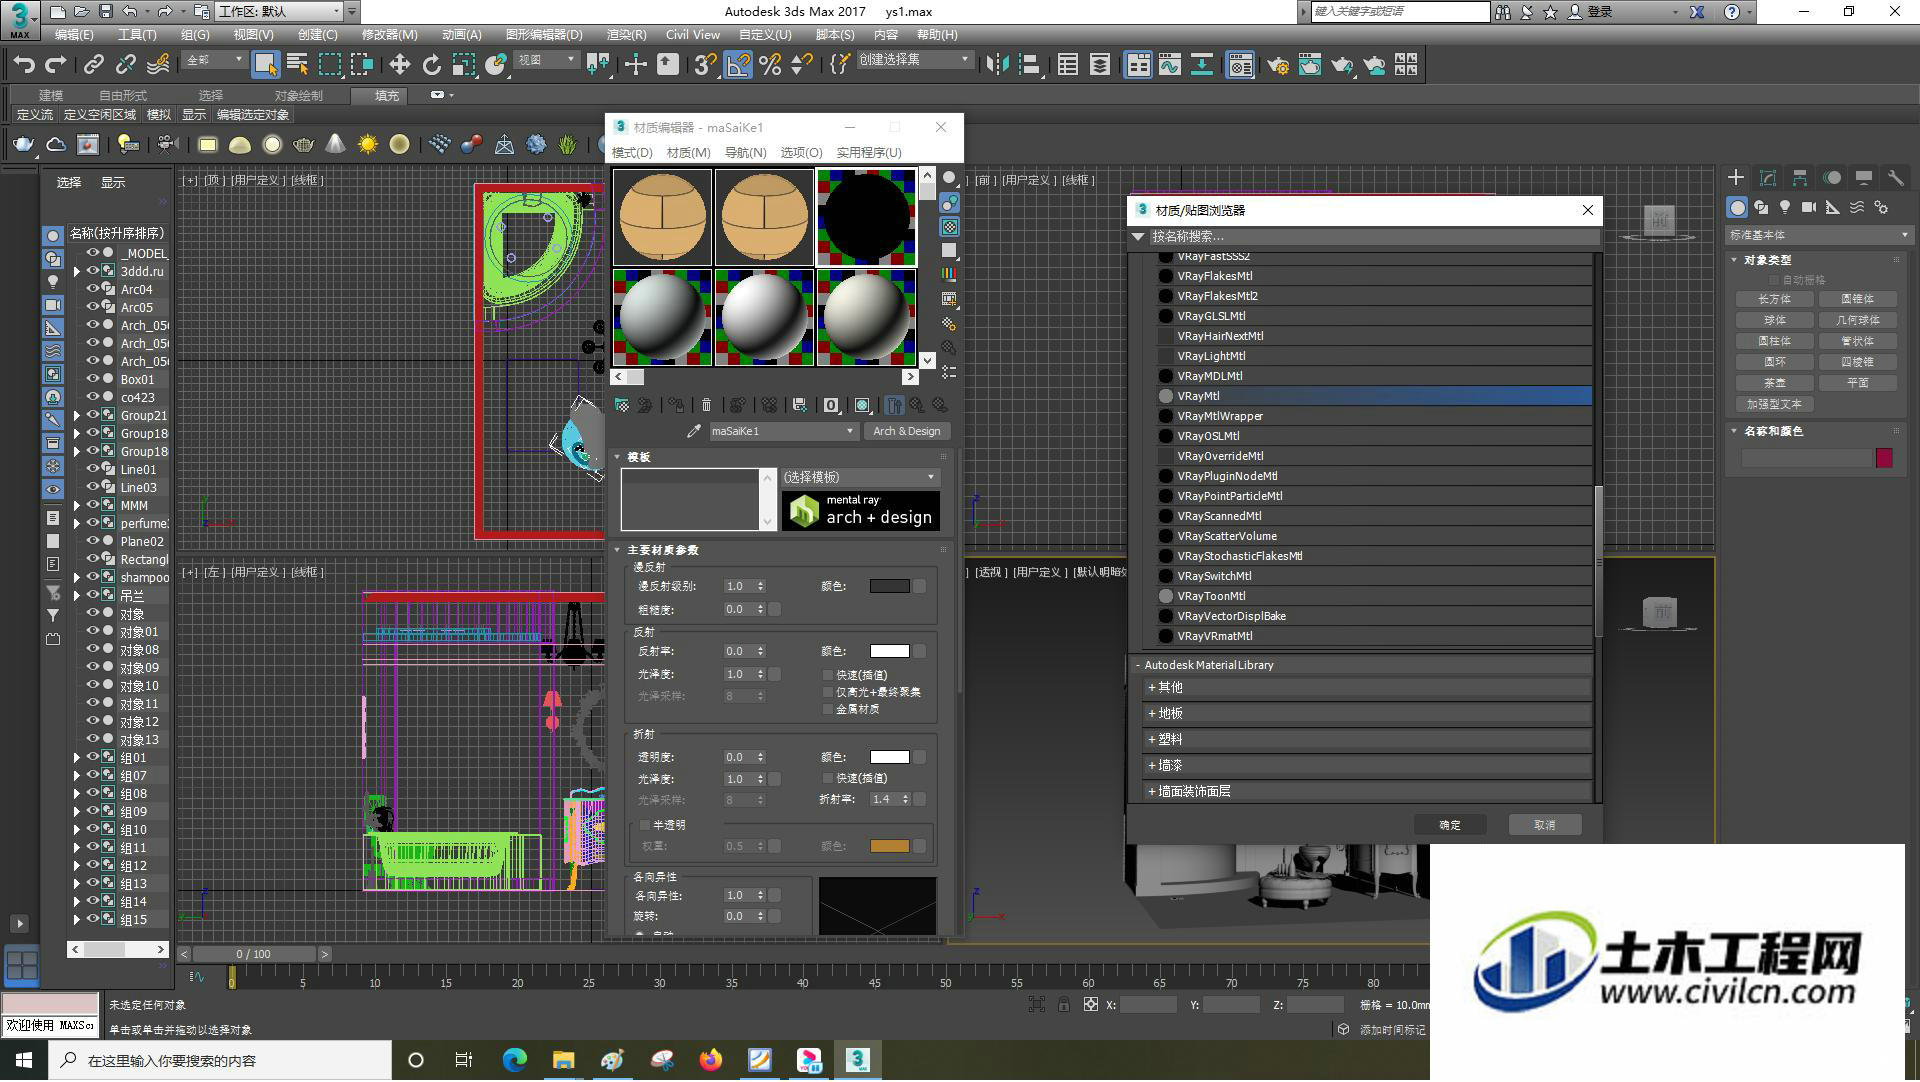Screen dimensions: 1920x1082
Task: Click the 取消 button in browser dialog
Action: coord(1545,825)
